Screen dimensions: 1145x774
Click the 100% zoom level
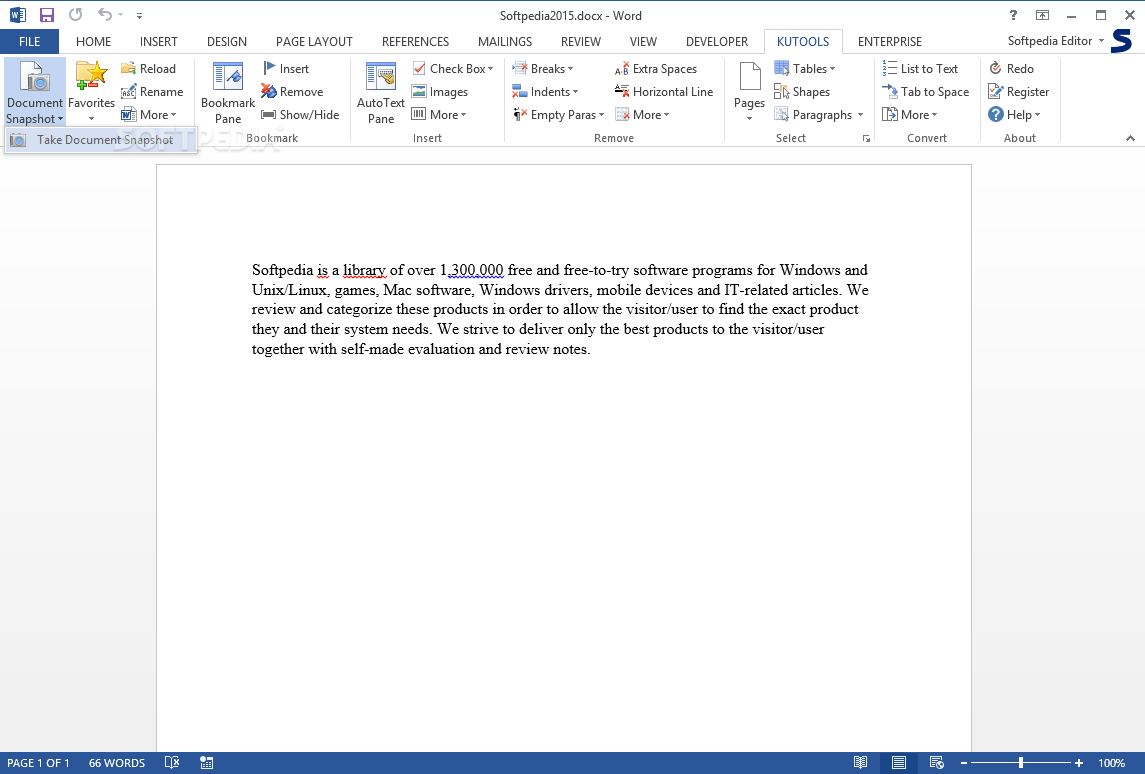1111,763
